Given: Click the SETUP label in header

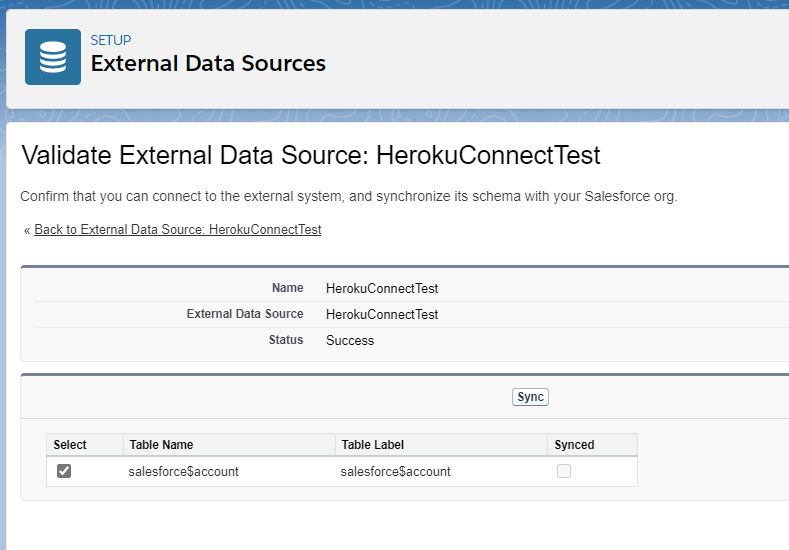Looking at the screenshot, I should click(110, 40).
